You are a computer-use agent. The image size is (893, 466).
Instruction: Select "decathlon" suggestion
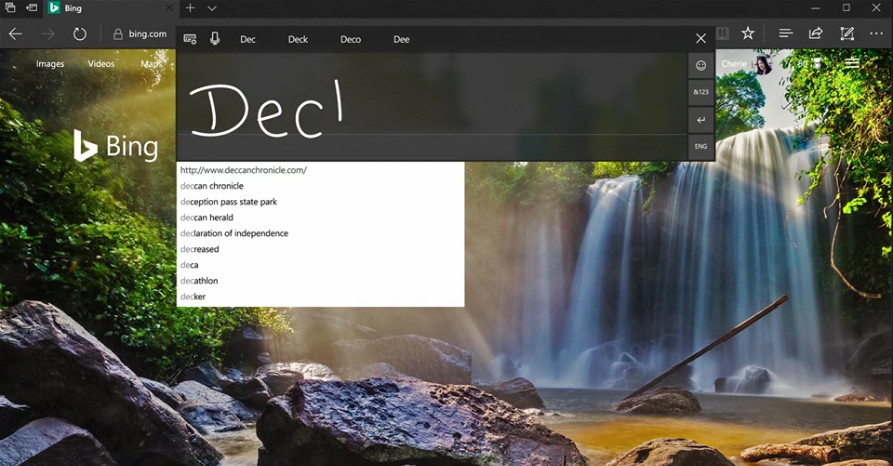tap(320, 281)
